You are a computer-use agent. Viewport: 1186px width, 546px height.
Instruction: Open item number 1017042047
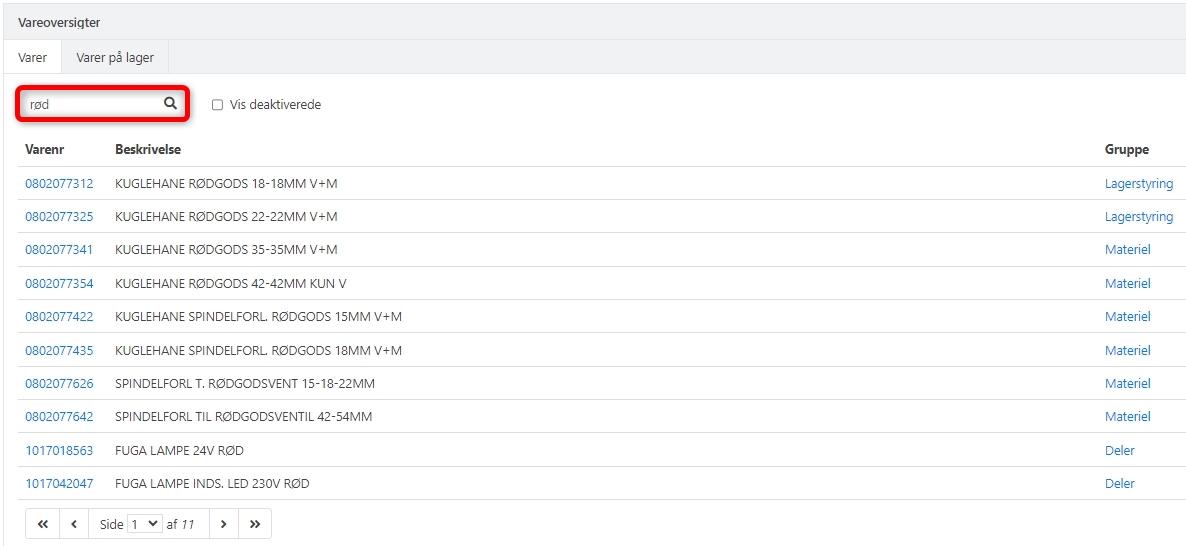tap(59, 484)
